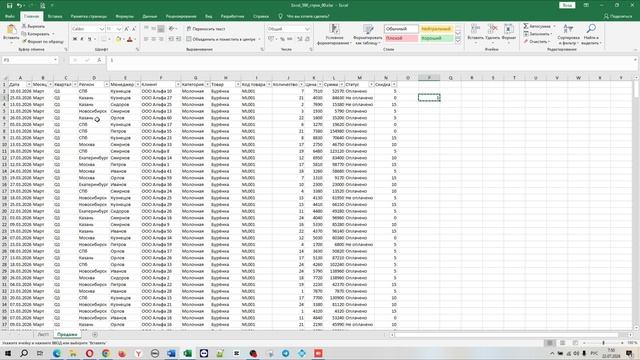
Task: Switch to Page Layout view in status bar
Action: click(562, 343)
